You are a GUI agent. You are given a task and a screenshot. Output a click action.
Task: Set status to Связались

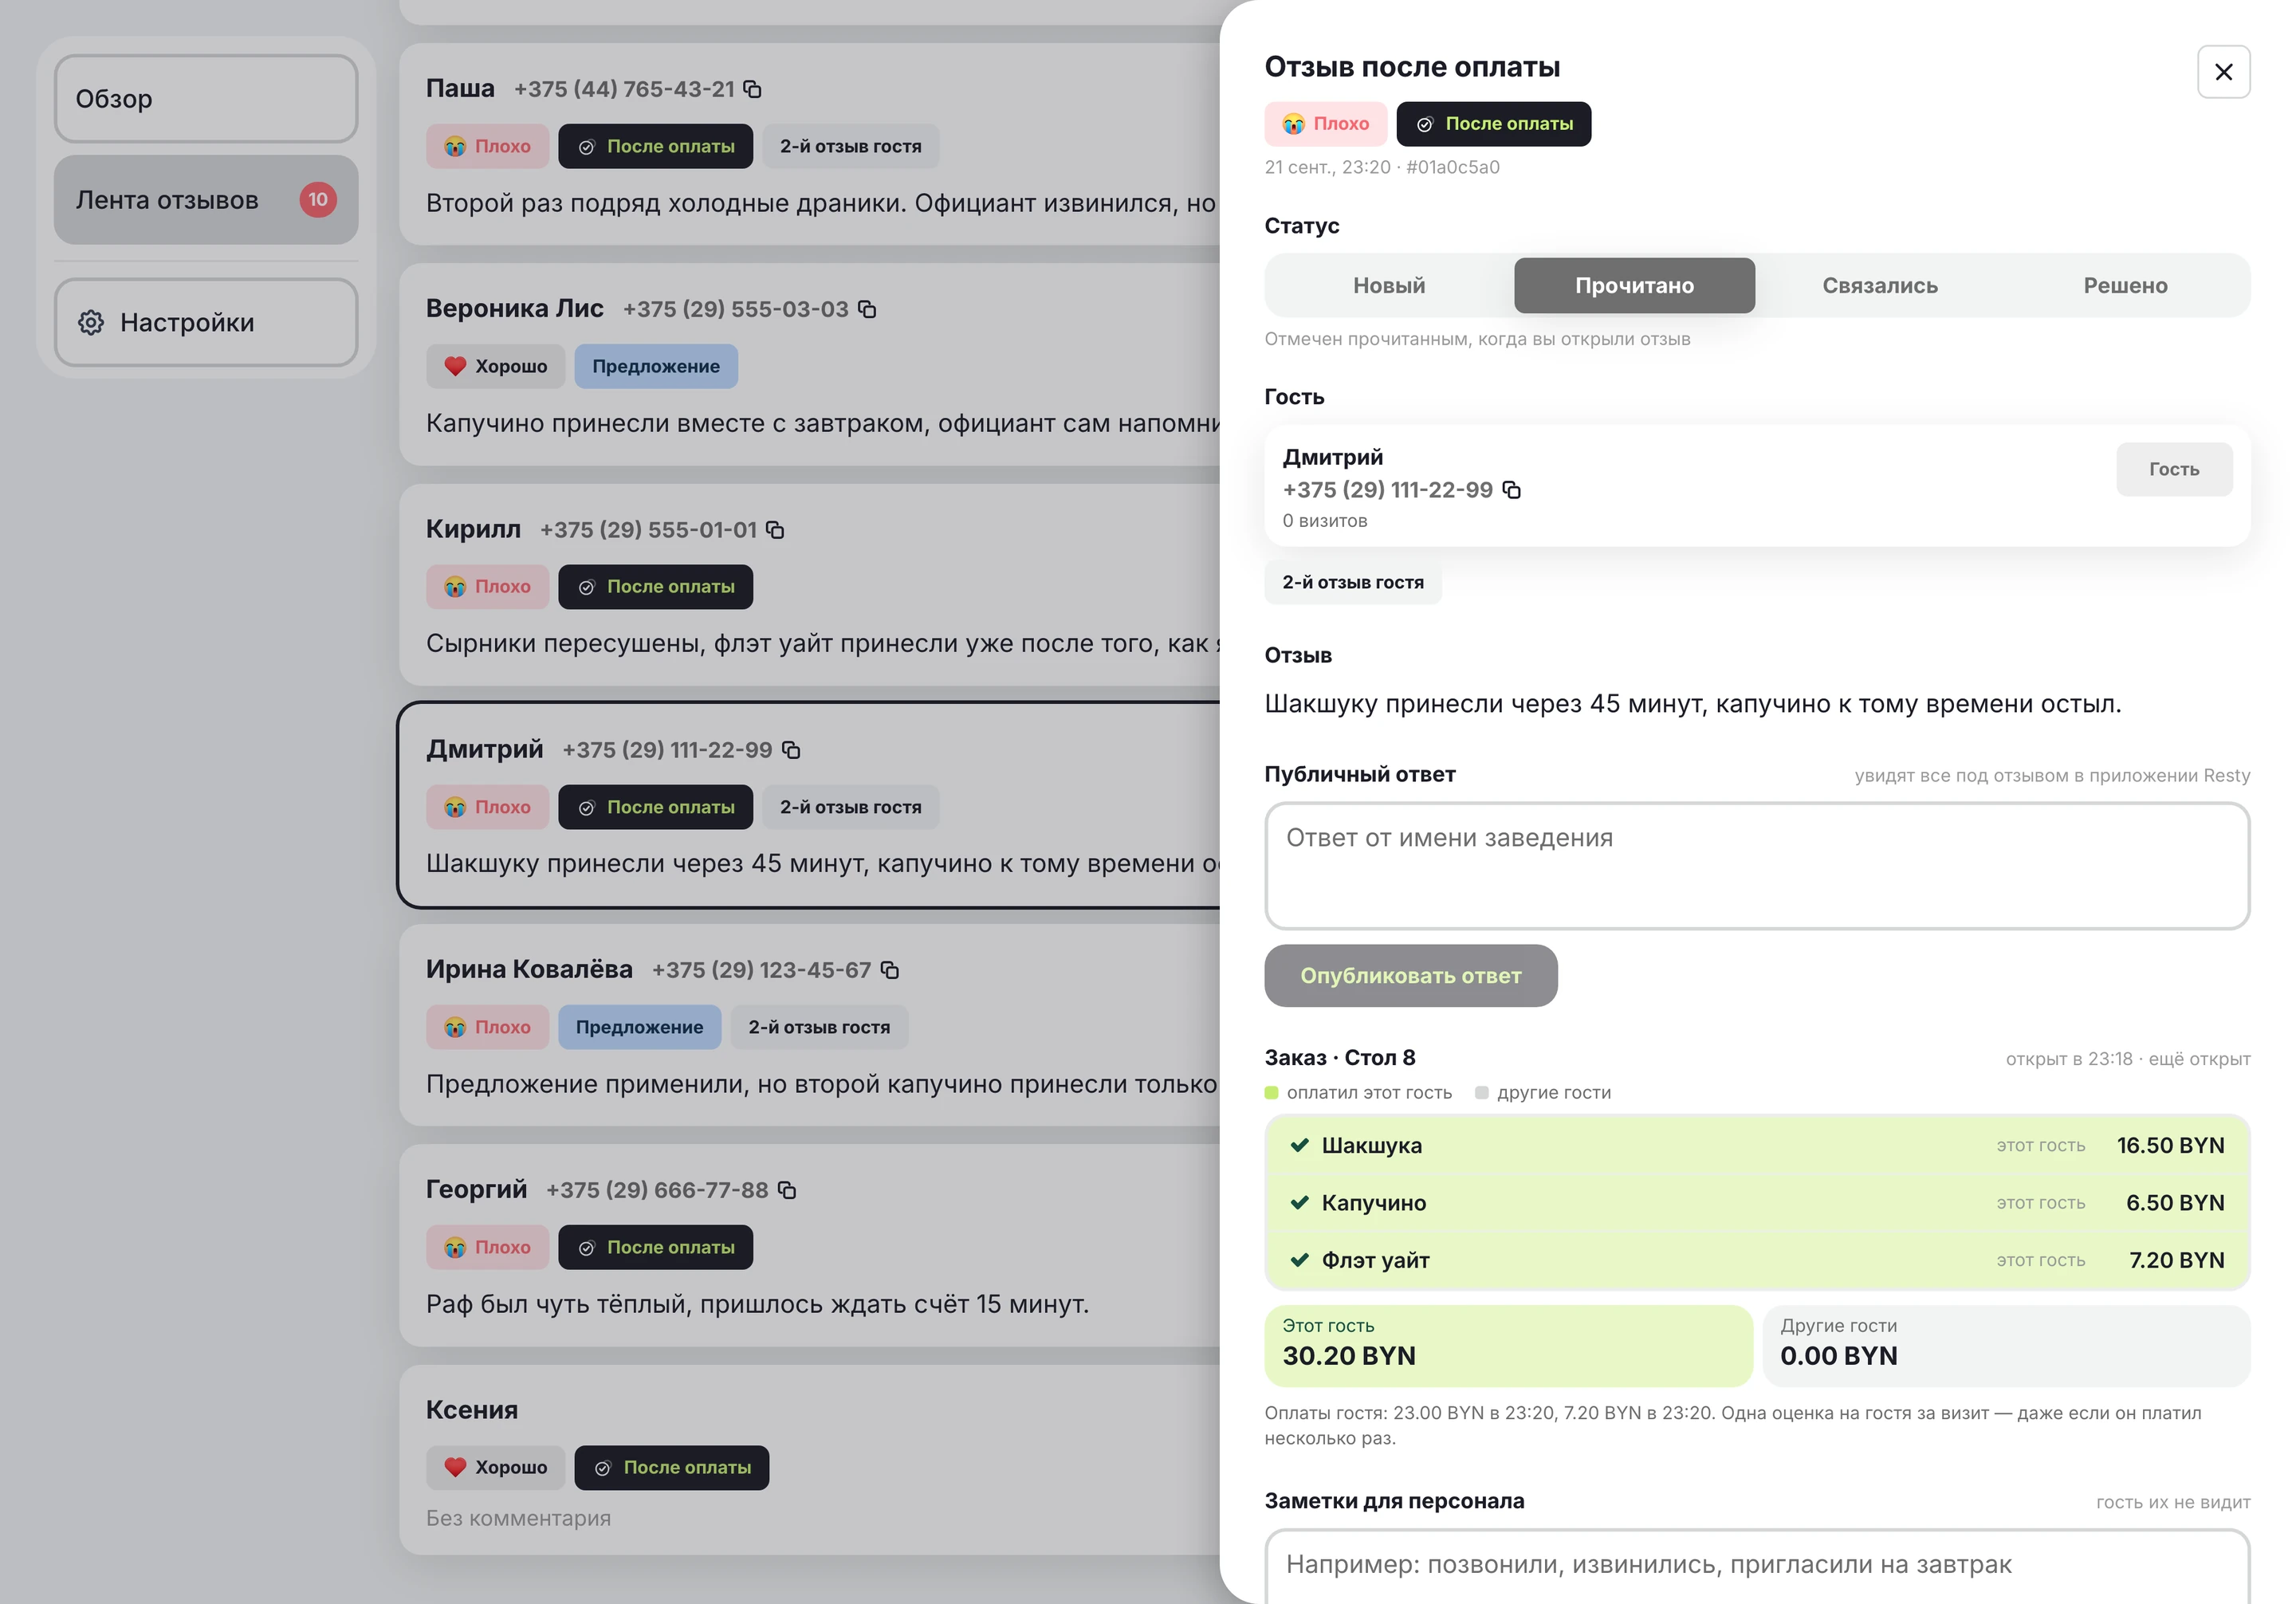[1880, 285]
